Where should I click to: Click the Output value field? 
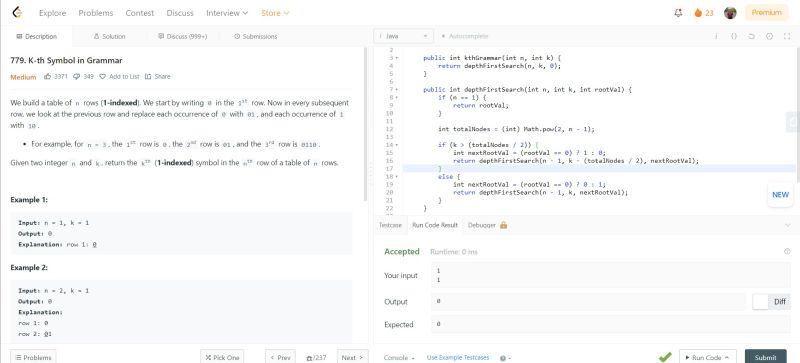(x=588, y=302)
